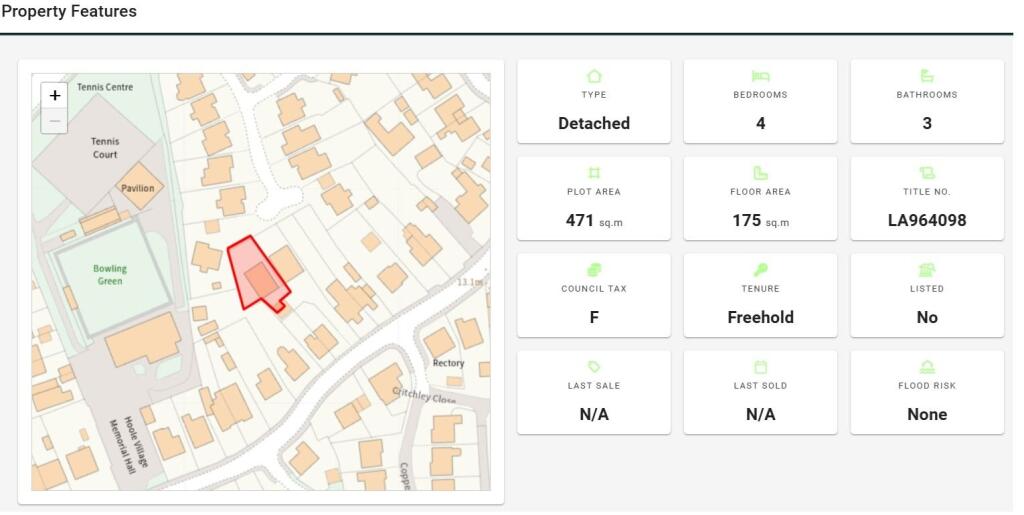Image resolution: width=1024 pixels, height=515 pixels.
Task: Click the floor area plan icon
Action: 760,173
